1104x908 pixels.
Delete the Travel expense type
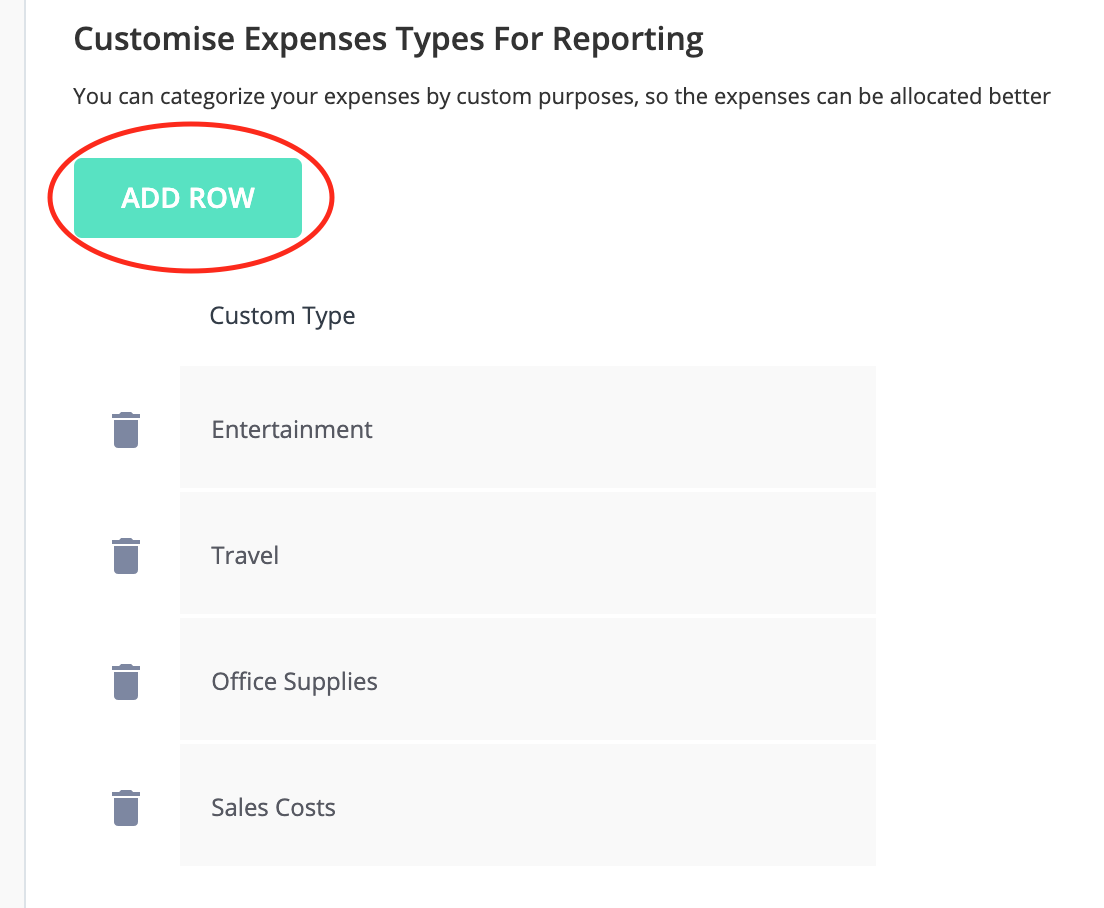(126, 556)
